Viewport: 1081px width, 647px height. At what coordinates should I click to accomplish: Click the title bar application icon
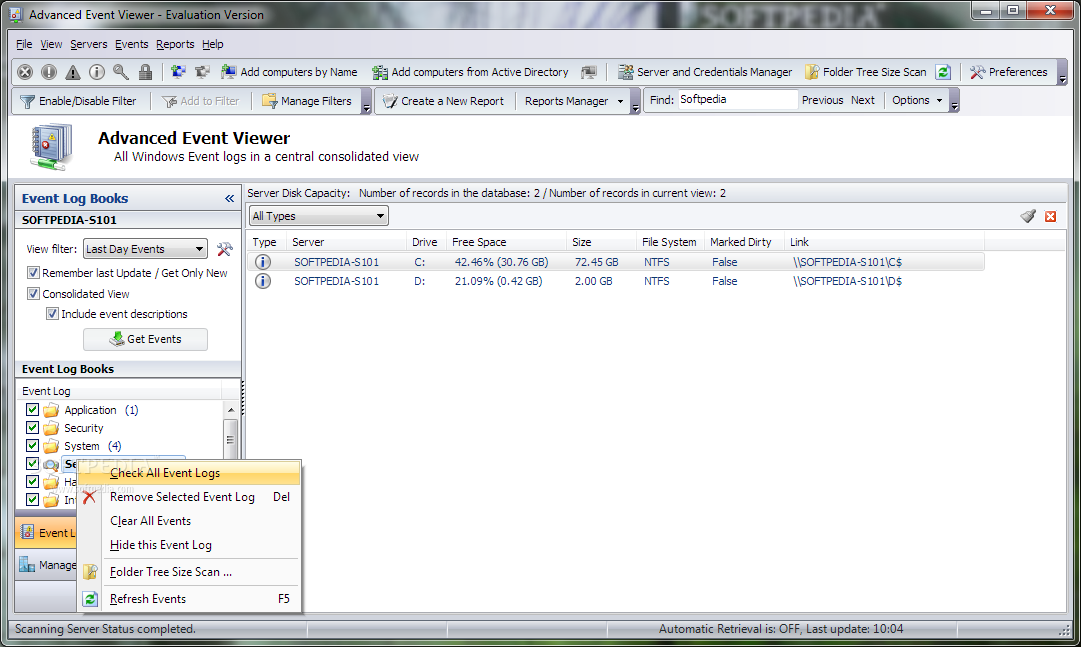[16, 14]
